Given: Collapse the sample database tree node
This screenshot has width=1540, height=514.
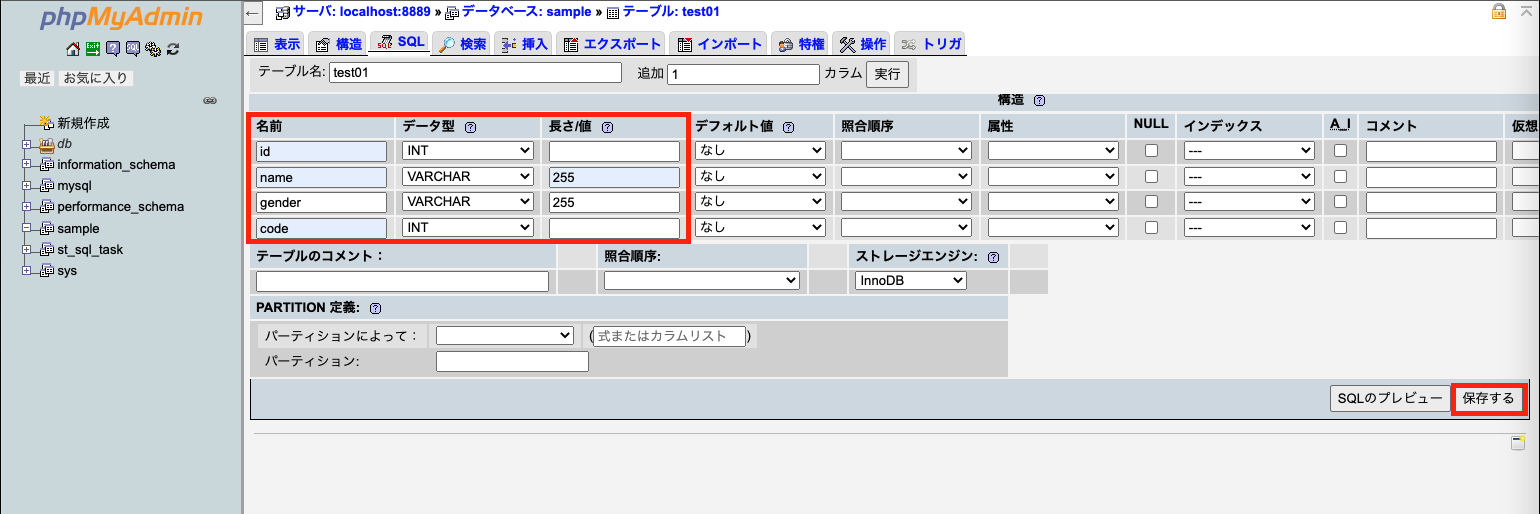Looking at the screenshot, I should pos(27,229).
